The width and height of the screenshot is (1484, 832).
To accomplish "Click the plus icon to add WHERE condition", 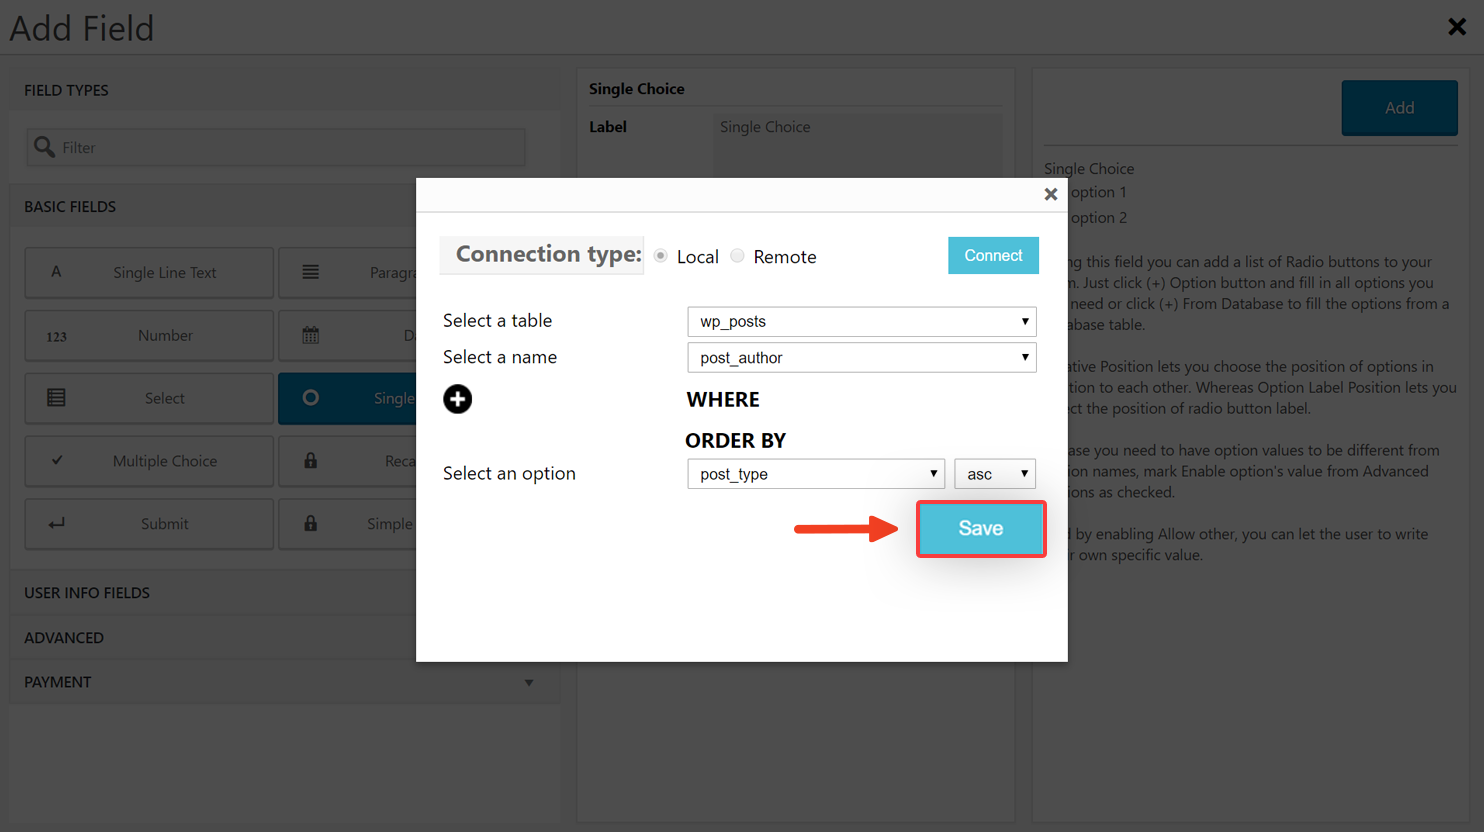I will [x=458, y=399].
